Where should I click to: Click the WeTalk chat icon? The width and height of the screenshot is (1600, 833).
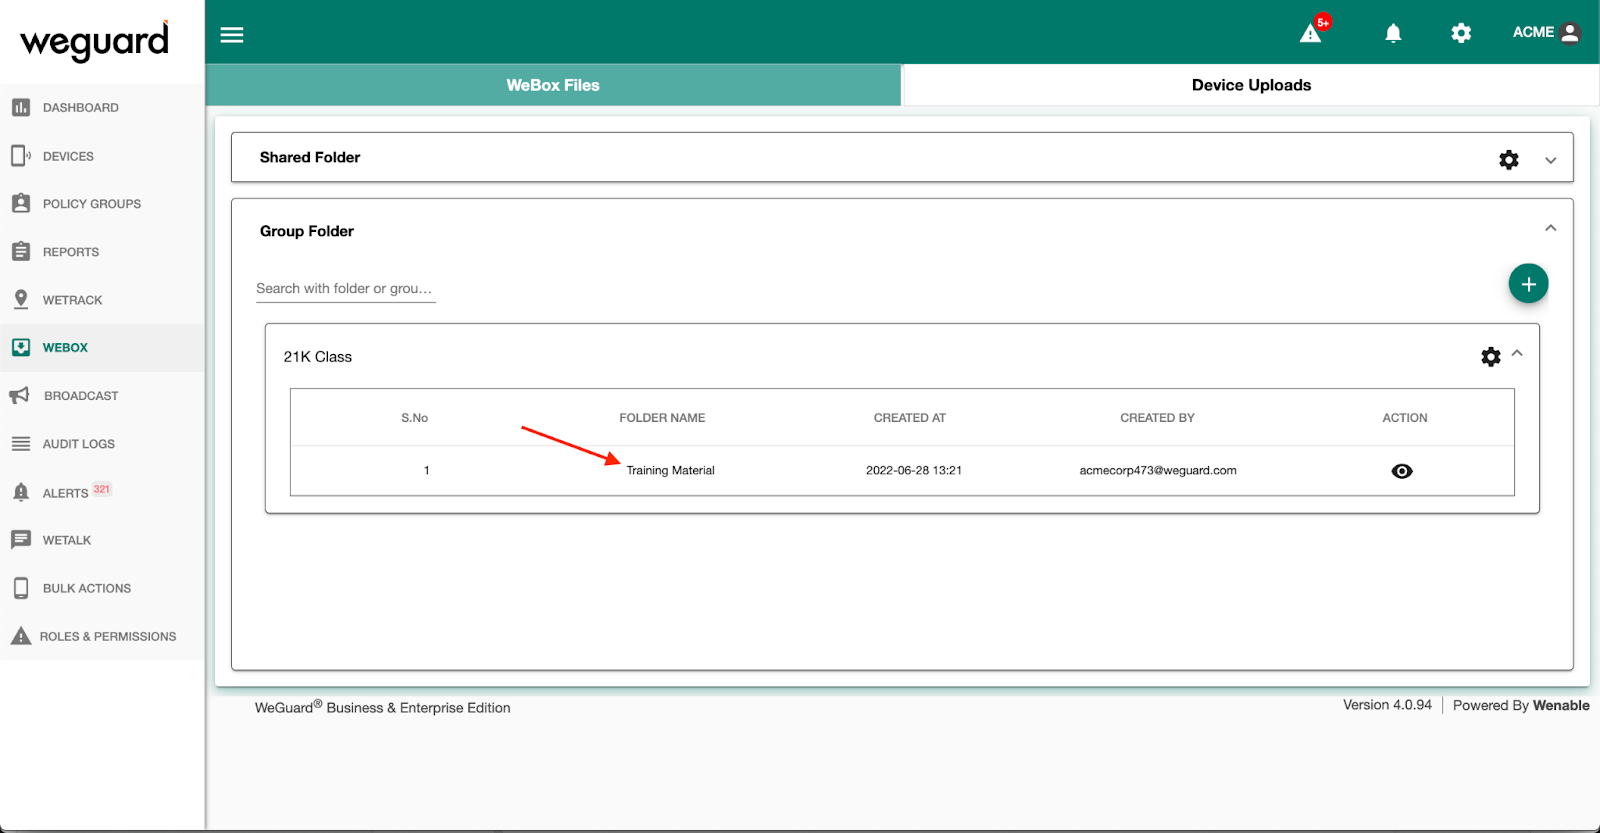[21, 540]
